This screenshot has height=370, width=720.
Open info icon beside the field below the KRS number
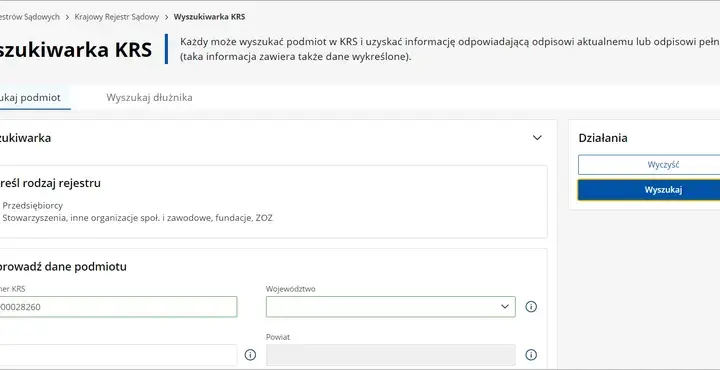250,355
